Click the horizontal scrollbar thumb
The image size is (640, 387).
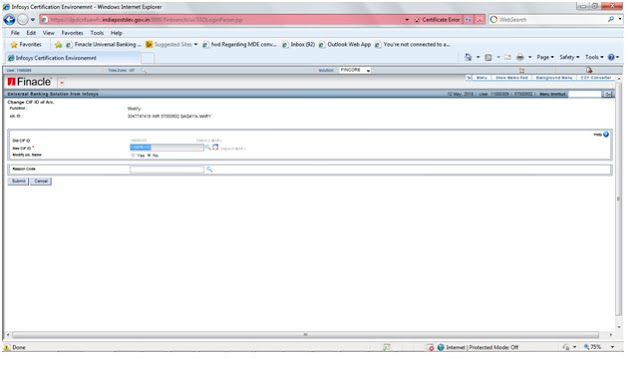(x=305, y=335)
